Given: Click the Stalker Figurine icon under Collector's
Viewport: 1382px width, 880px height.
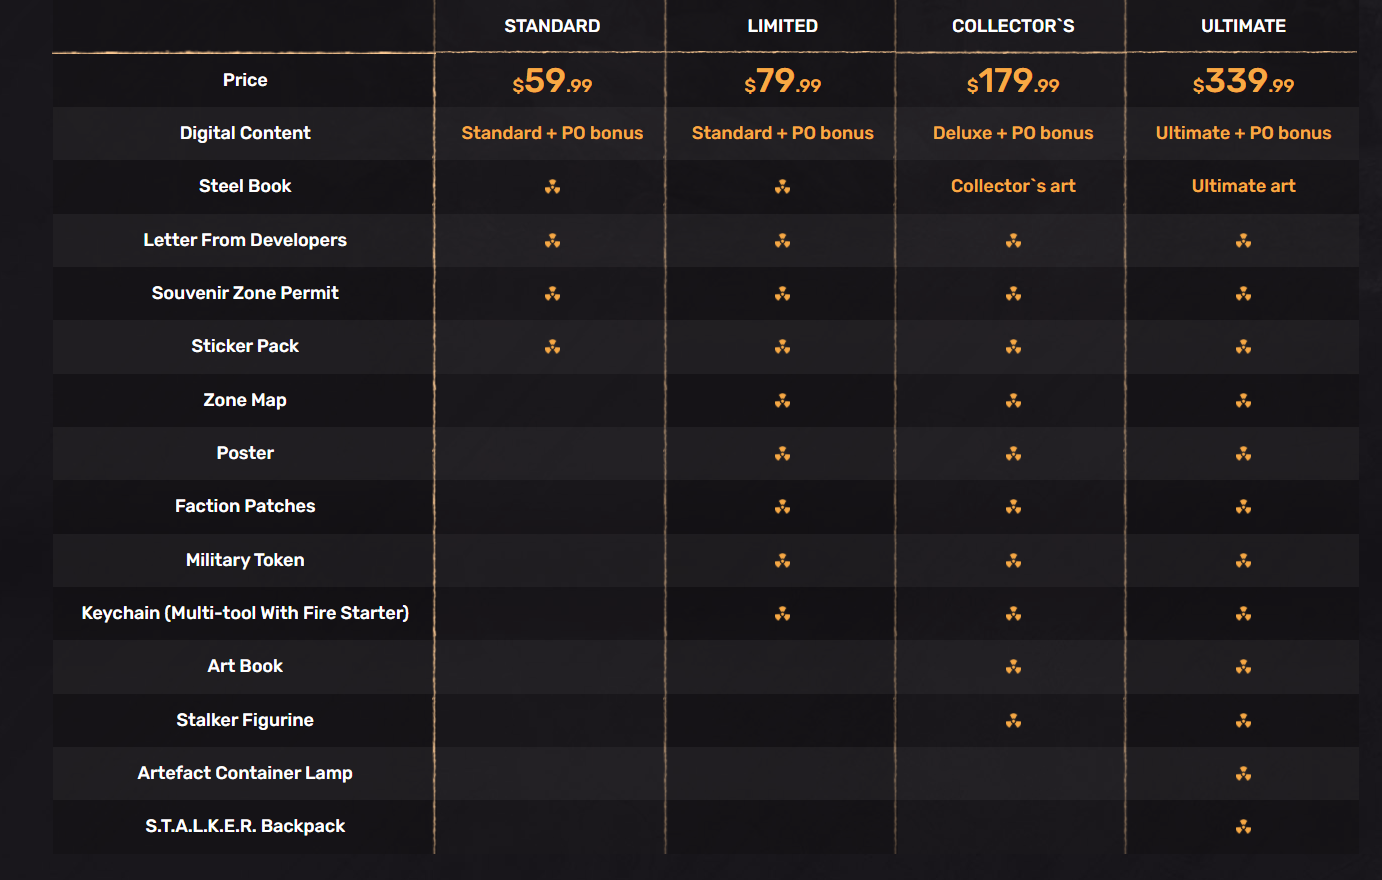Looking at the screenshot, I should pyautogui.click(x=1013, y=721).
